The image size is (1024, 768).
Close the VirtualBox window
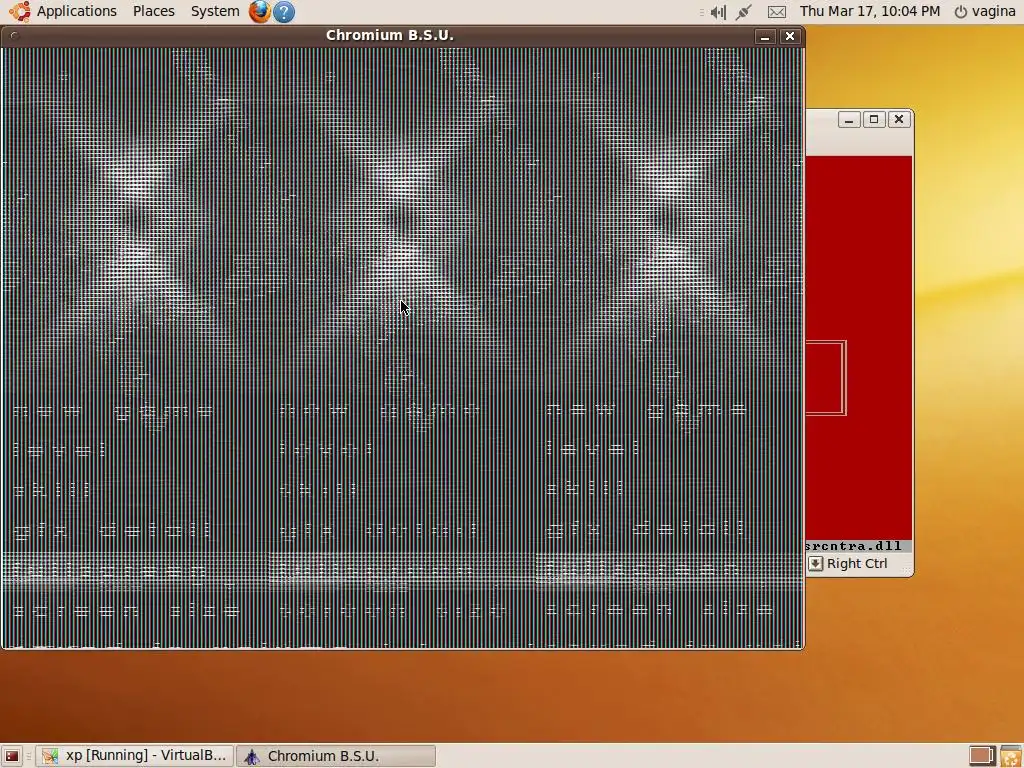click(x=899, y=120)
